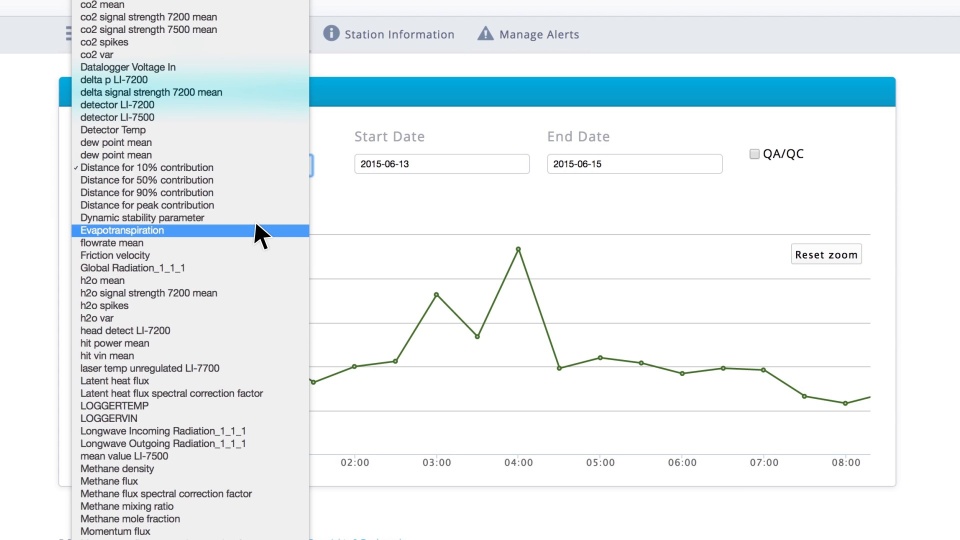Screen dimensions: 960x540
Task: Open the Manage Alerts tab
Action: pyautogui.click(x=539, y=34)
